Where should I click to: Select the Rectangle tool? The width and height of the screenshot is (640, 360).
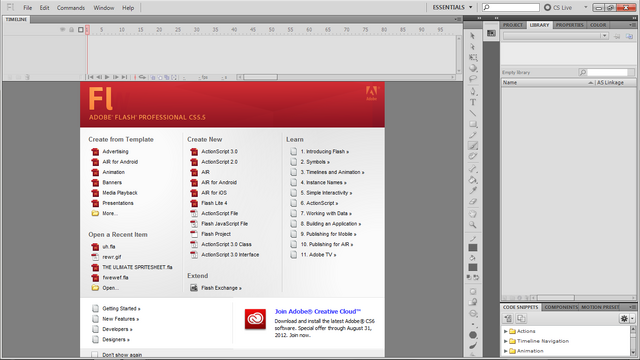click(x=473, y=124)
